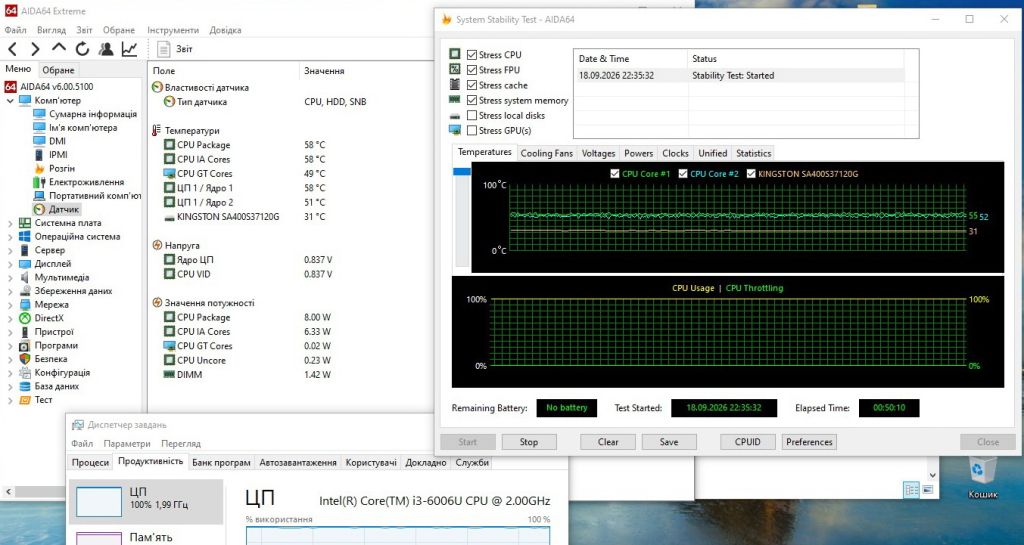Go up one level with the toolbar arrow
This screenshot has height=545, width=1024.
pos(59,48)
